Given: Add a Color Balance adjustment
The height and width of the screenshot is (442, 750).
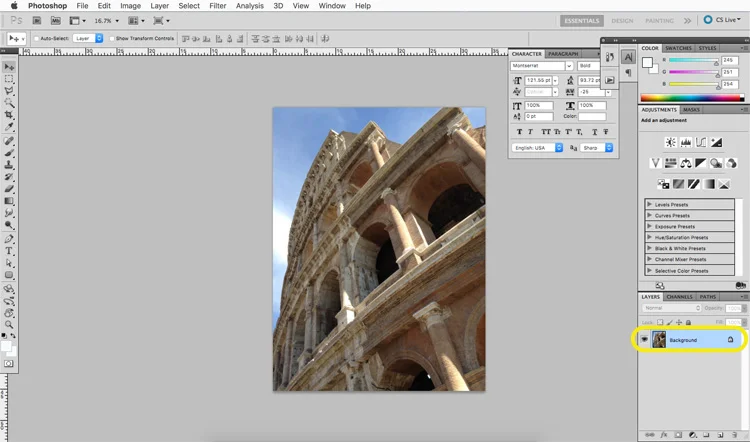Looking at the screenshot, I should 685,163.
